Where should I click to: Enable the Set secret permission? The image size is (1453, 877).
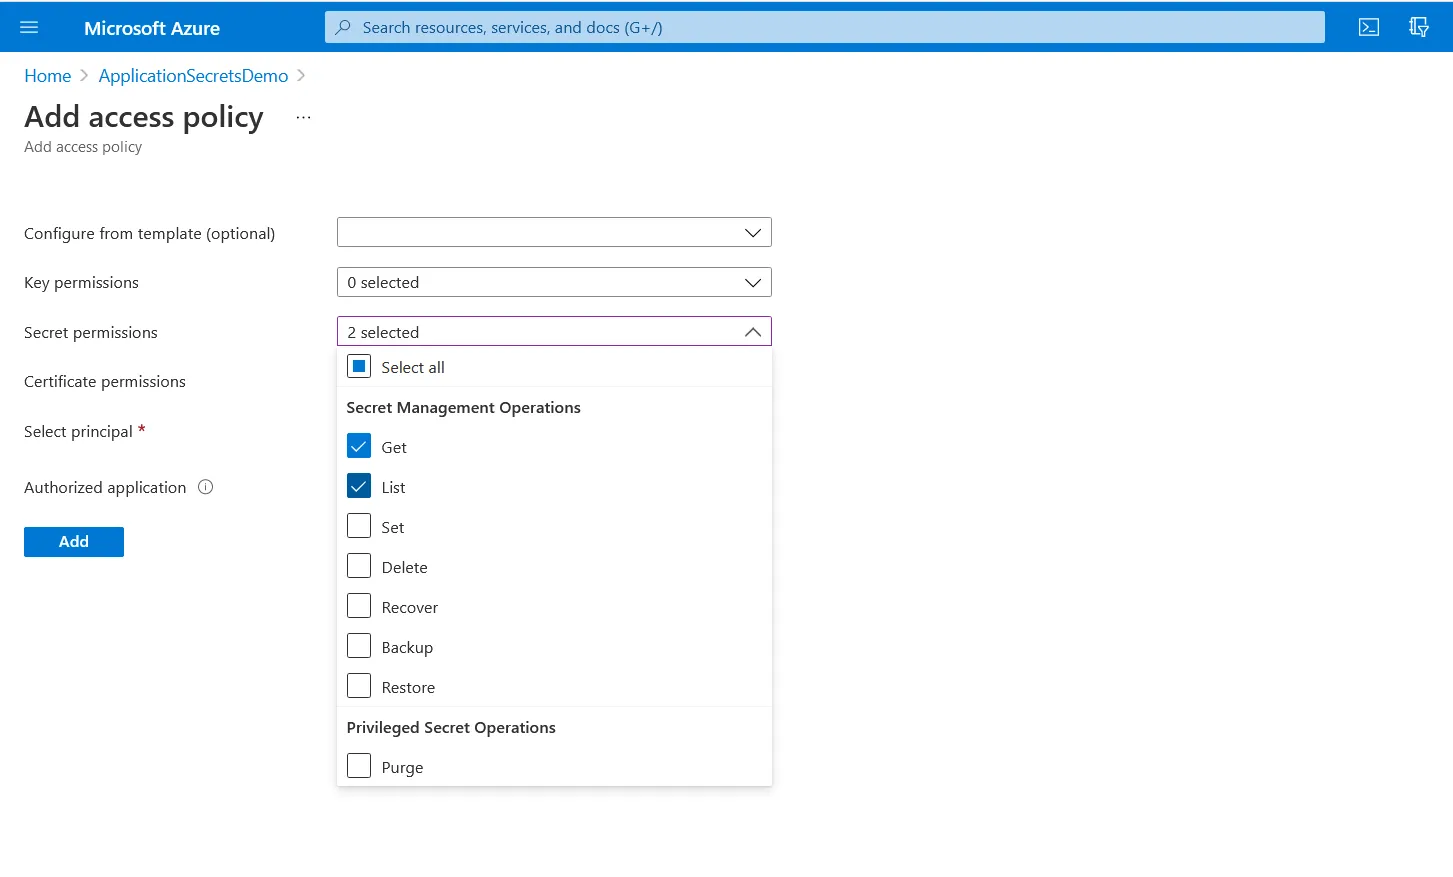(x=359, y=525)
